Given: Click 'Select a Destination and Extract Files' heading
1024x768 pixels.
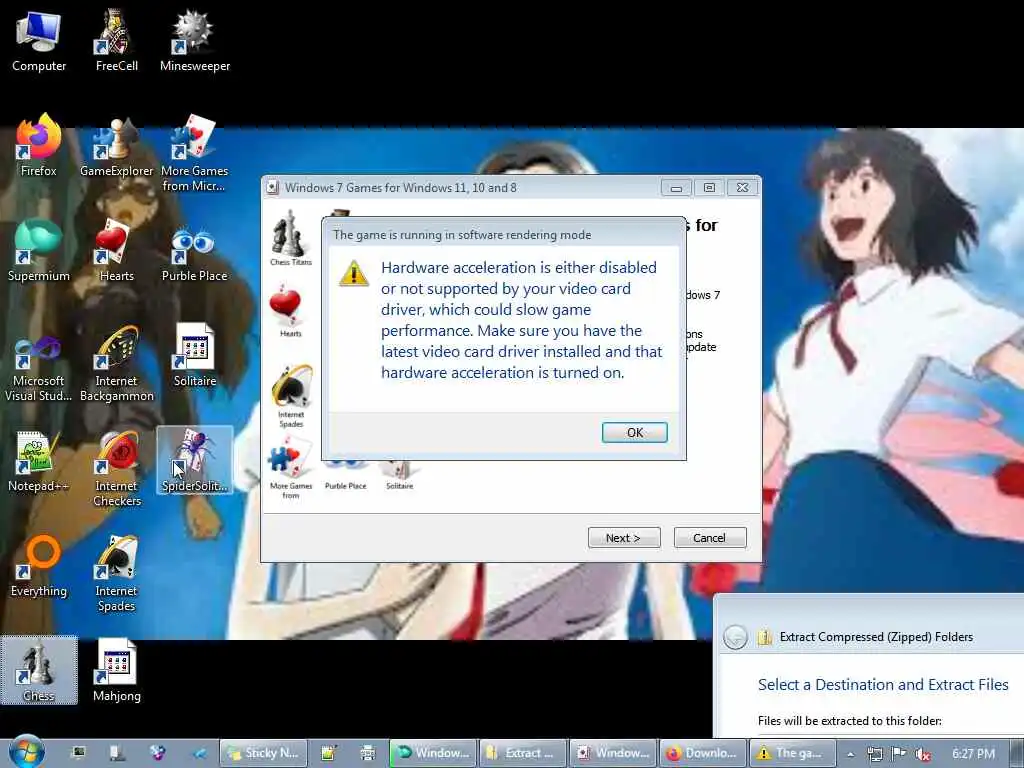Looking at the screenshot, I should click(883, 684).
